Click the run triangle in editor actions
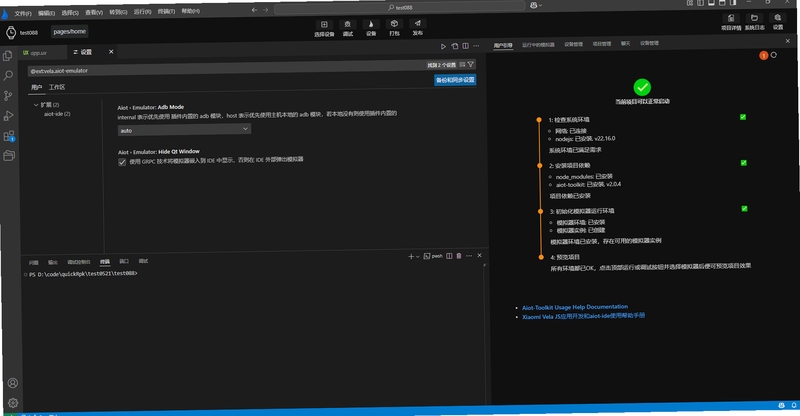This screenshot has width=800, height=416. 443,46
